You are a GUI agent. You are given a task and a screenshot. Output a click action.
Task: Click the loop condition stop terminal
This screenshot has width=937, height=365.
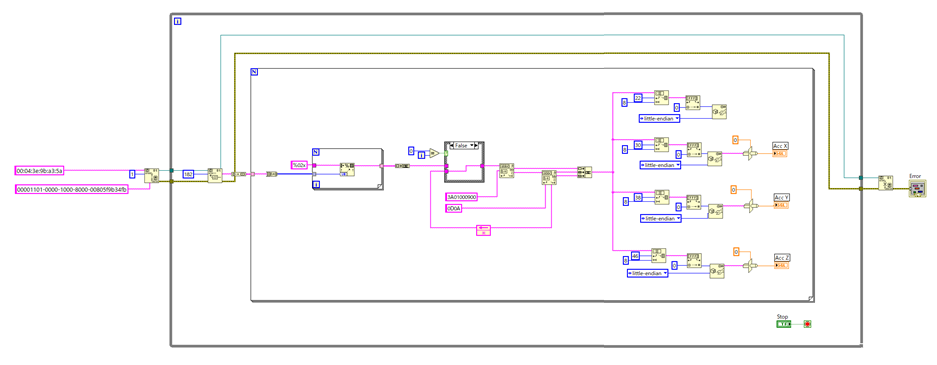808,324
